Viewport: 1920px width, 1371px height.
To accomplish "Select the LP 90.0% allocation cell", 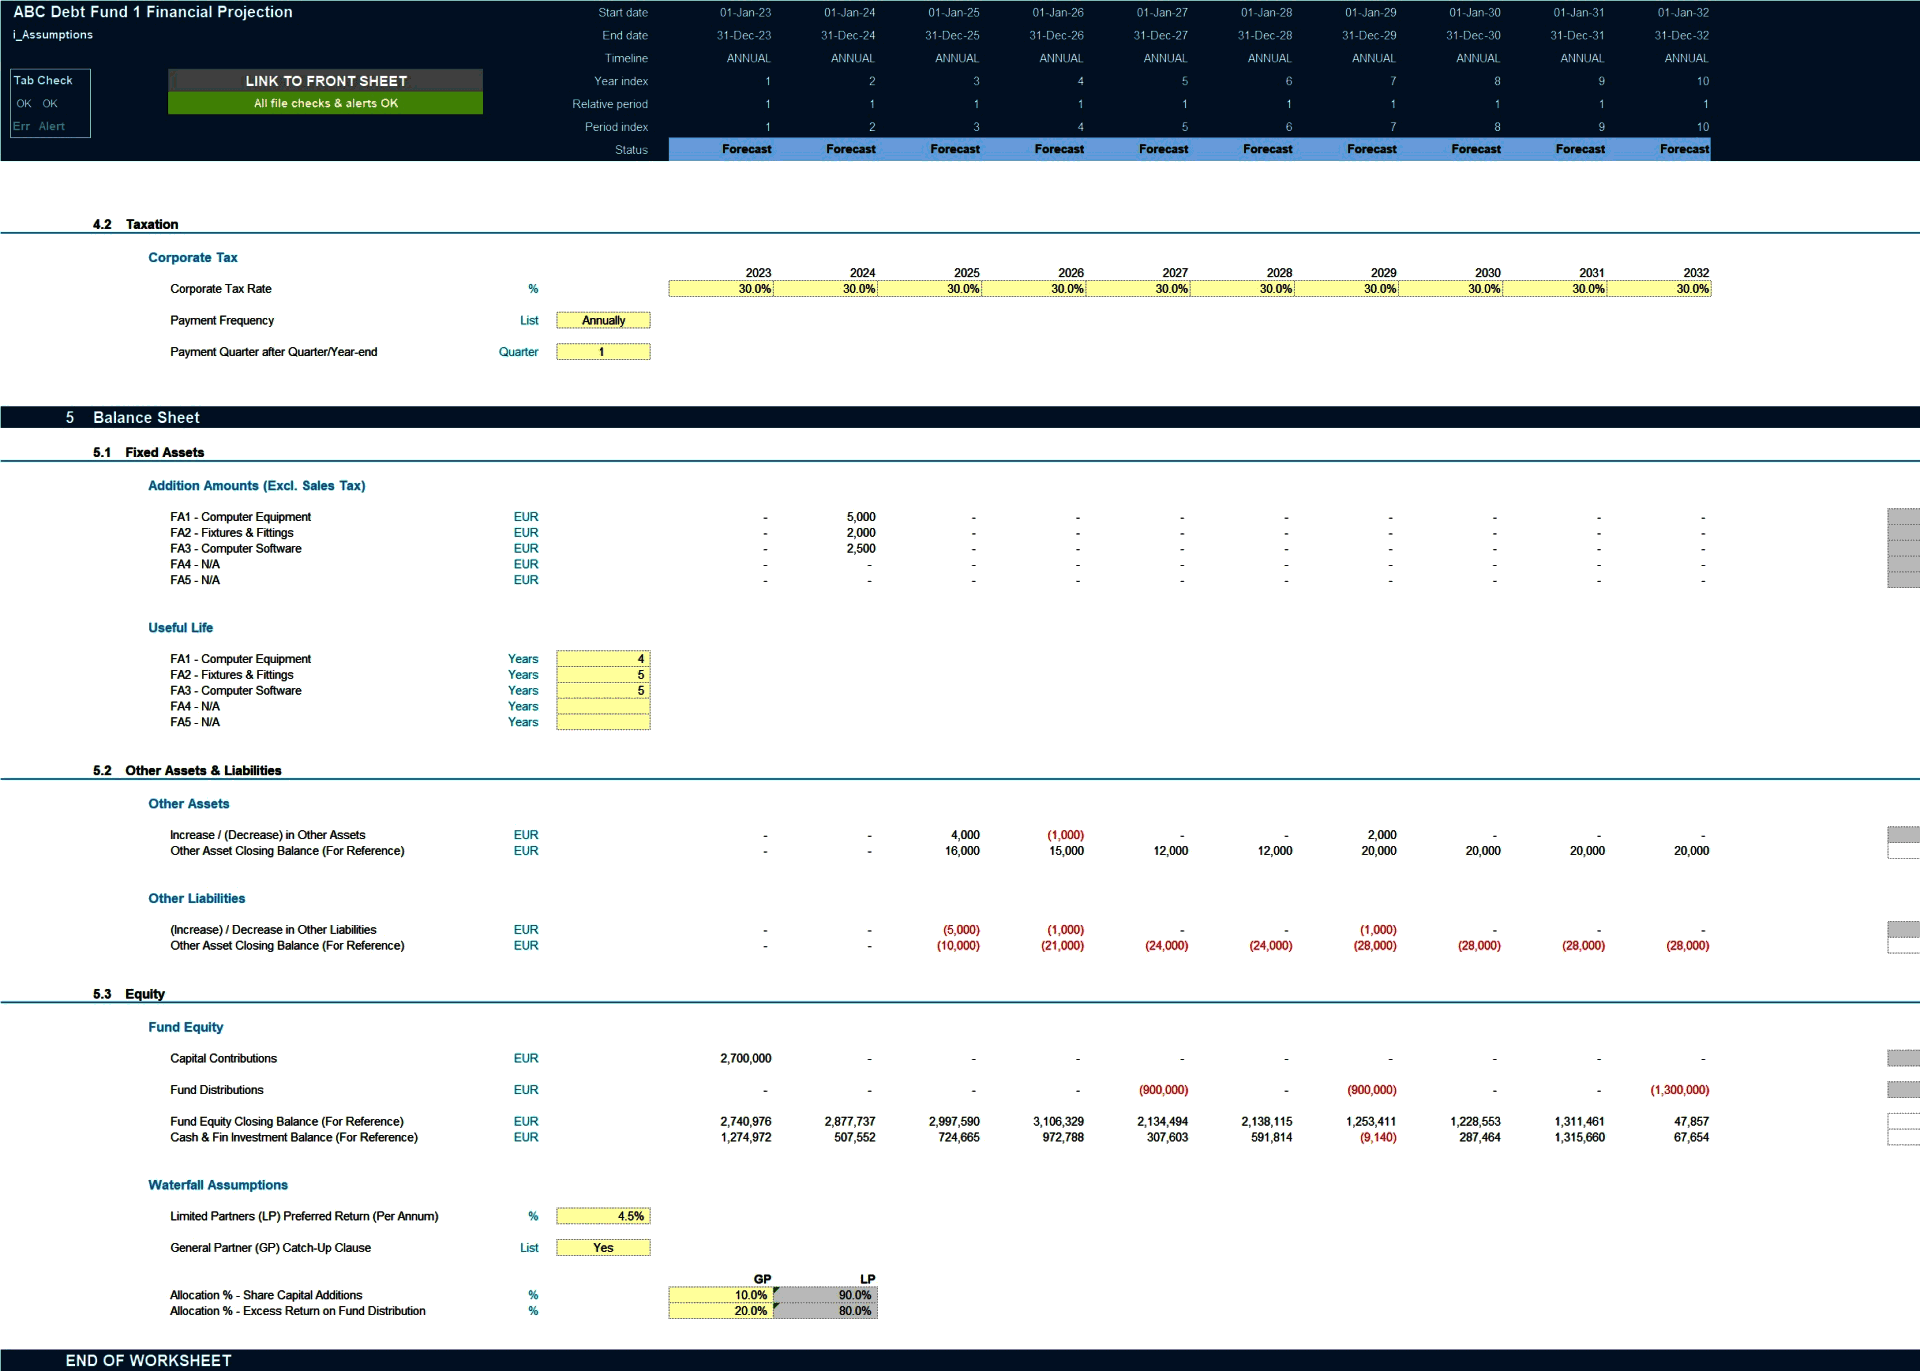I will [x=828, y=1294].
